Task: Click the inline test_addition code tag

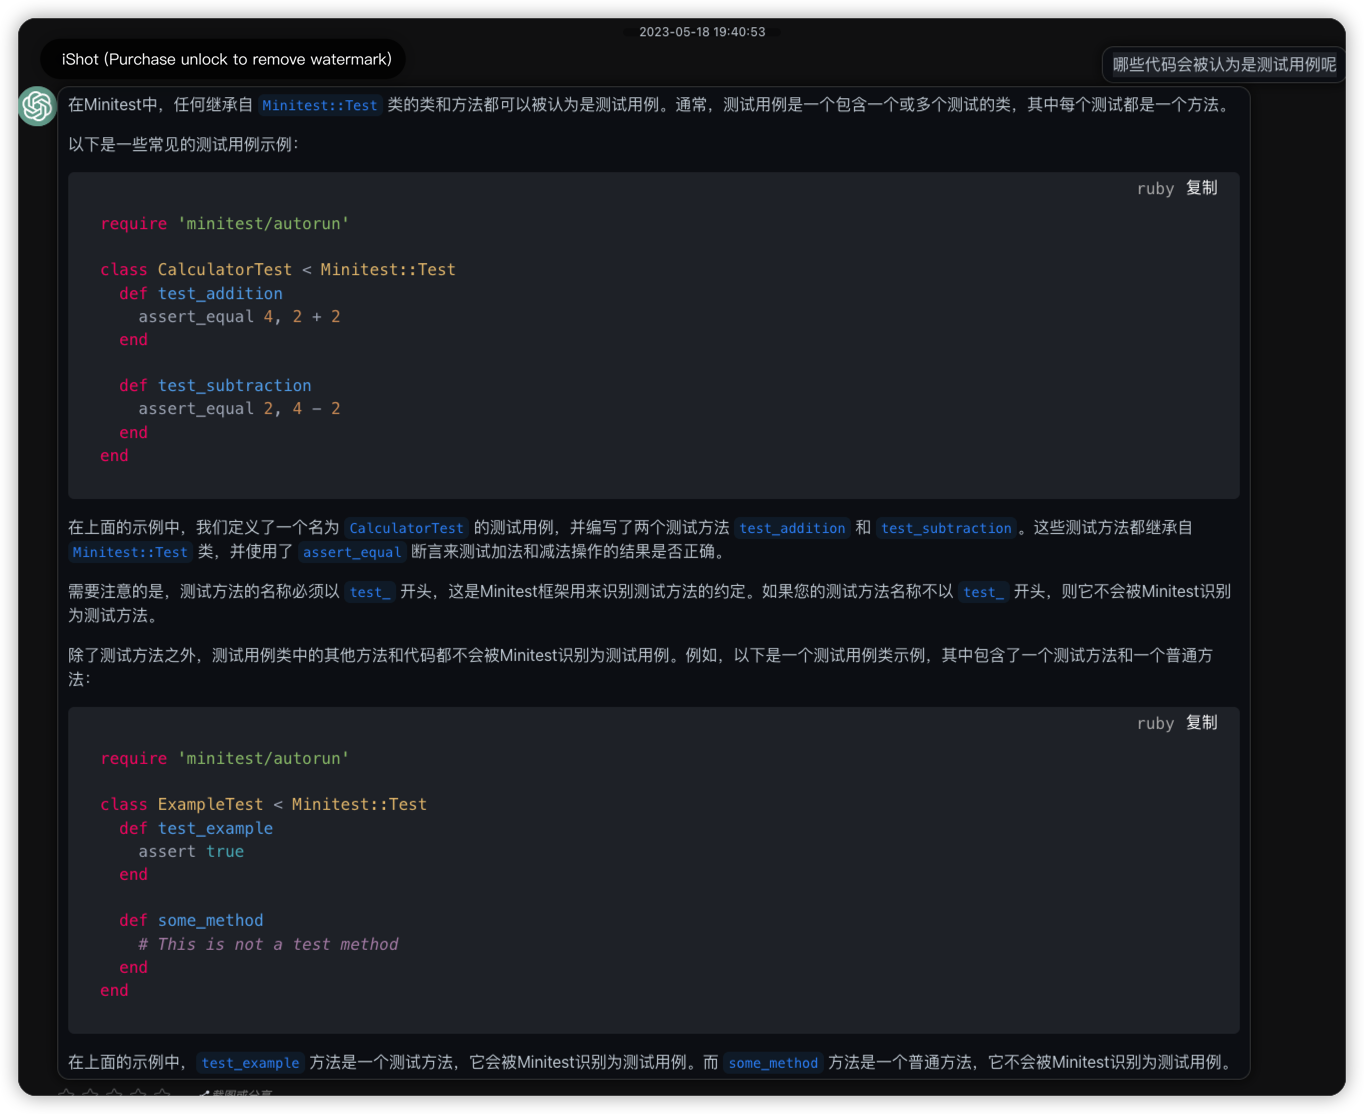Action: coord(792,528)
